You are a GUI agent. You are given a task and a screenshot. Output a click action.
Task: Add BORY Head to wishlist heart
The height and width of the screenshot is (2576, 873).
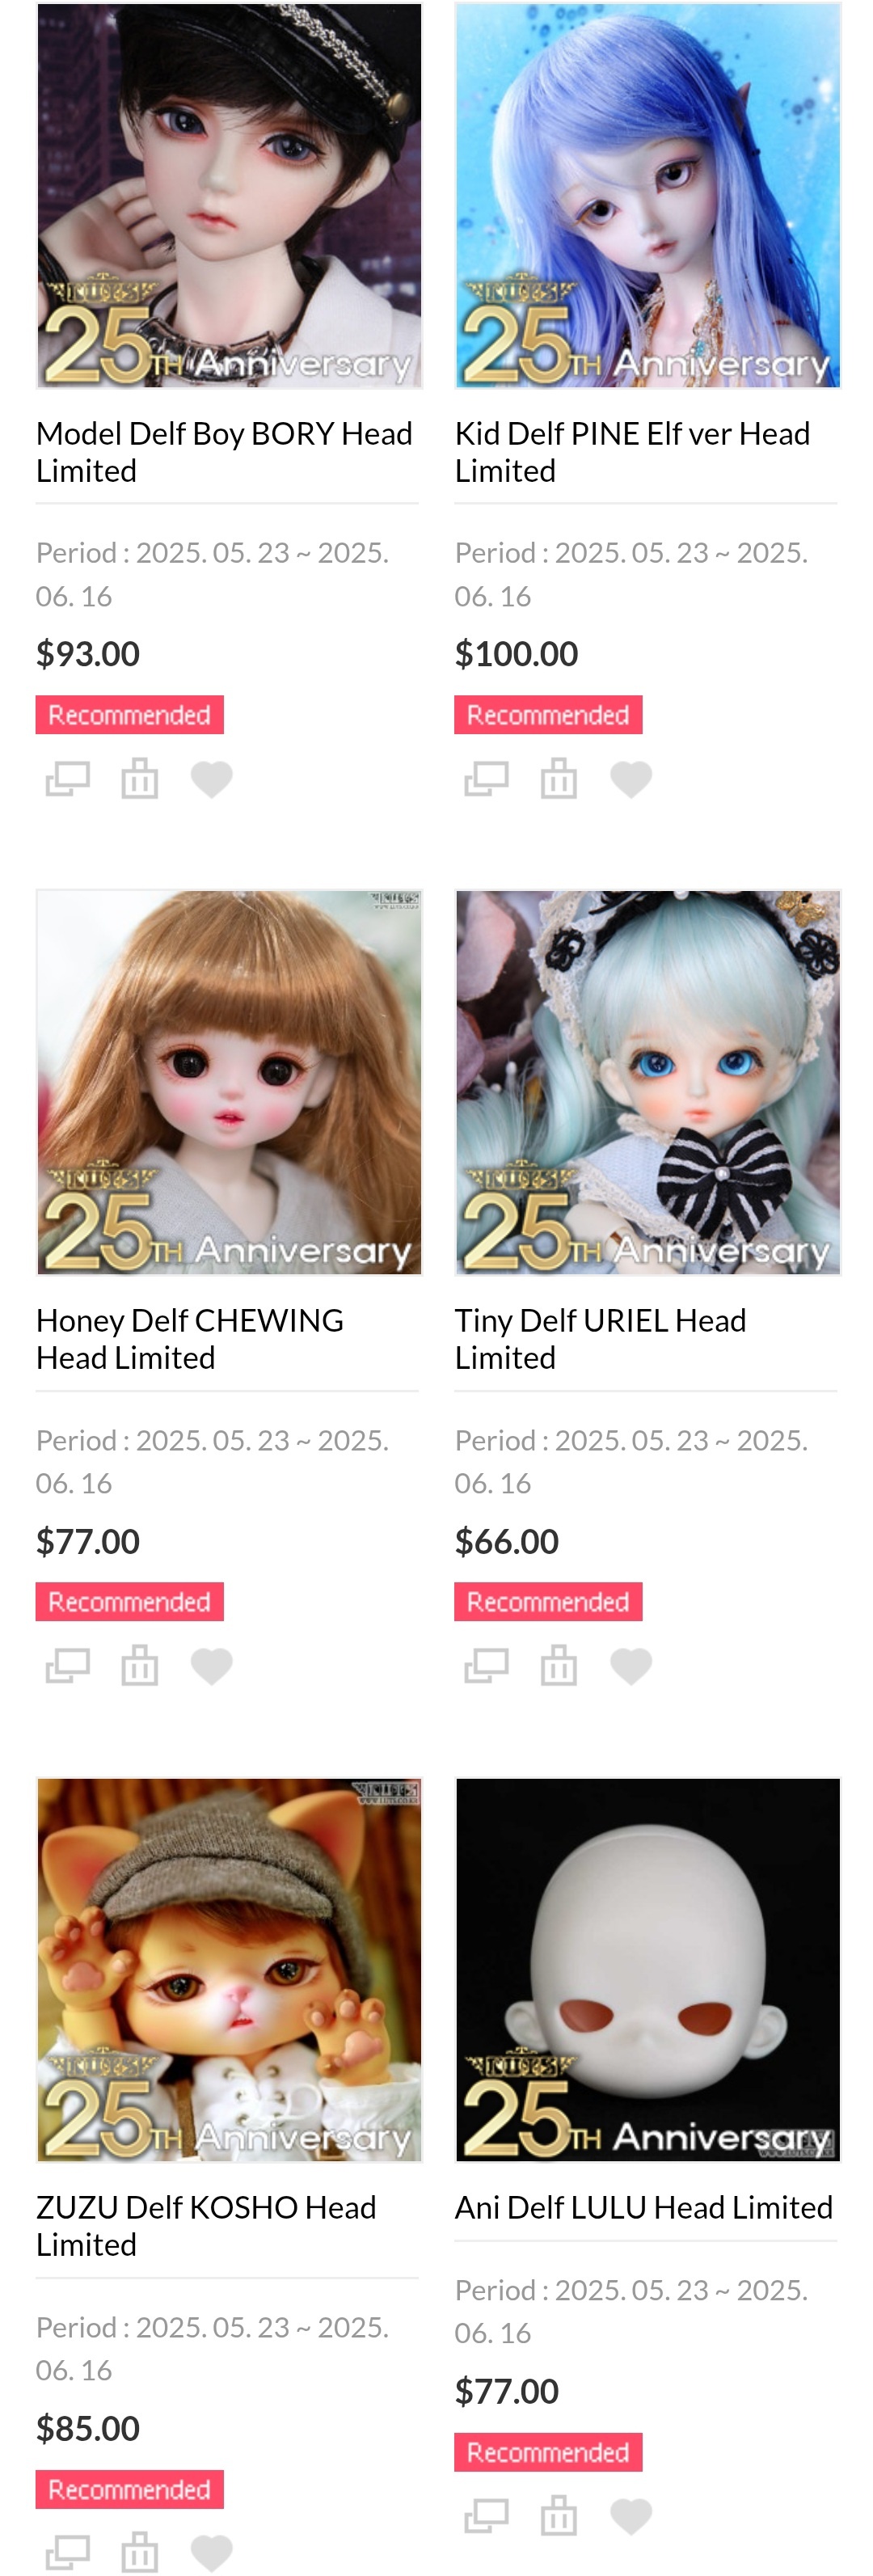(x=211, y=779)
